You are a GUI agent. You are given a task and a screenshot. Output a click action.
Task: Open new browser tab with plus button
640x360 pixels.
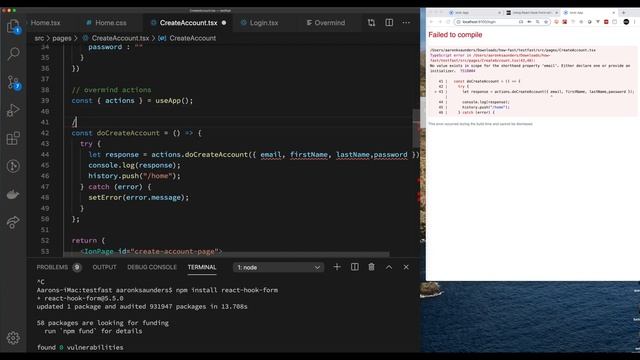[x=623, y=13]
